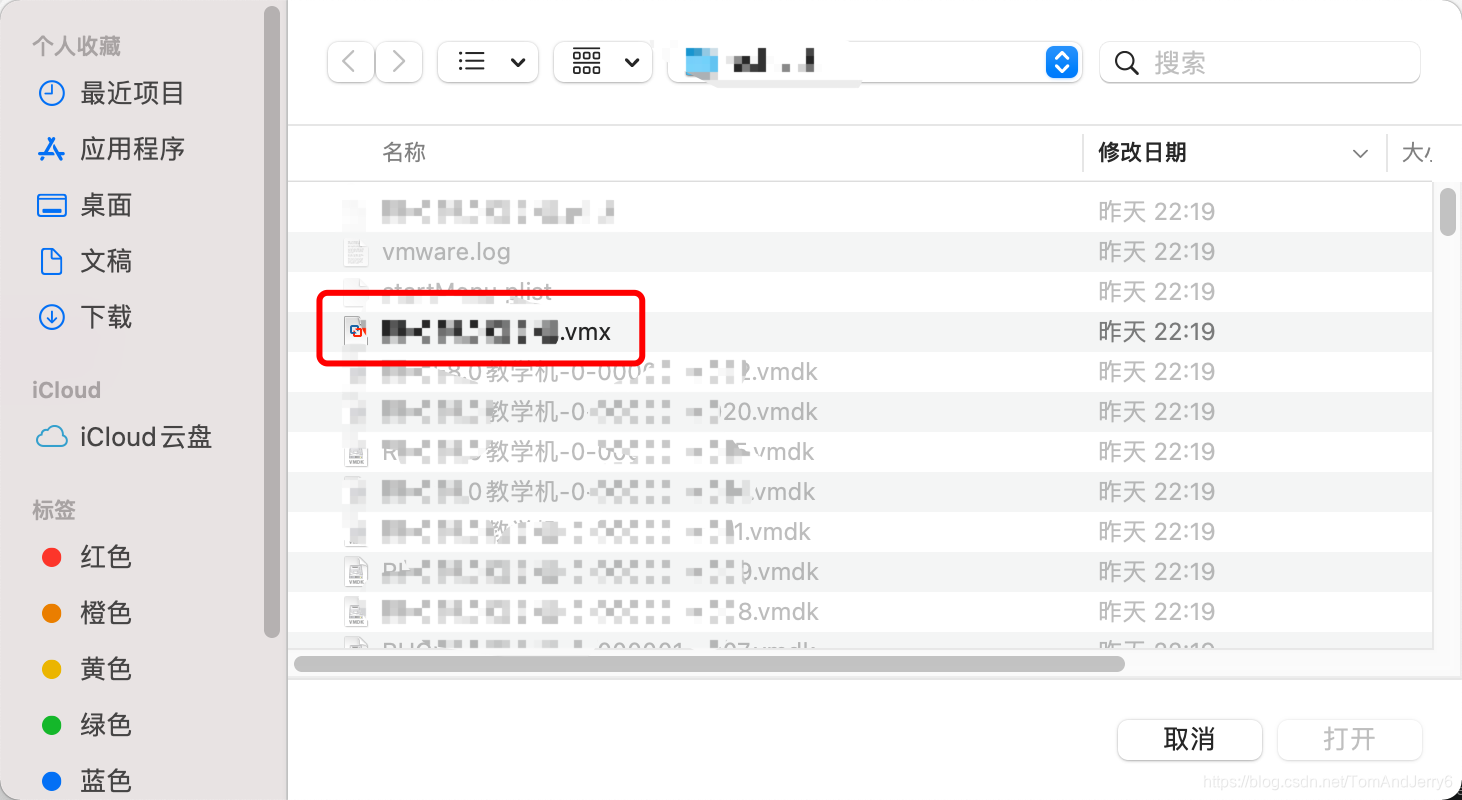Click the applications icon beside 应用程序
Image resolution: width=1462 pixels, height=800 pixels.
click(x=51, y=149)
